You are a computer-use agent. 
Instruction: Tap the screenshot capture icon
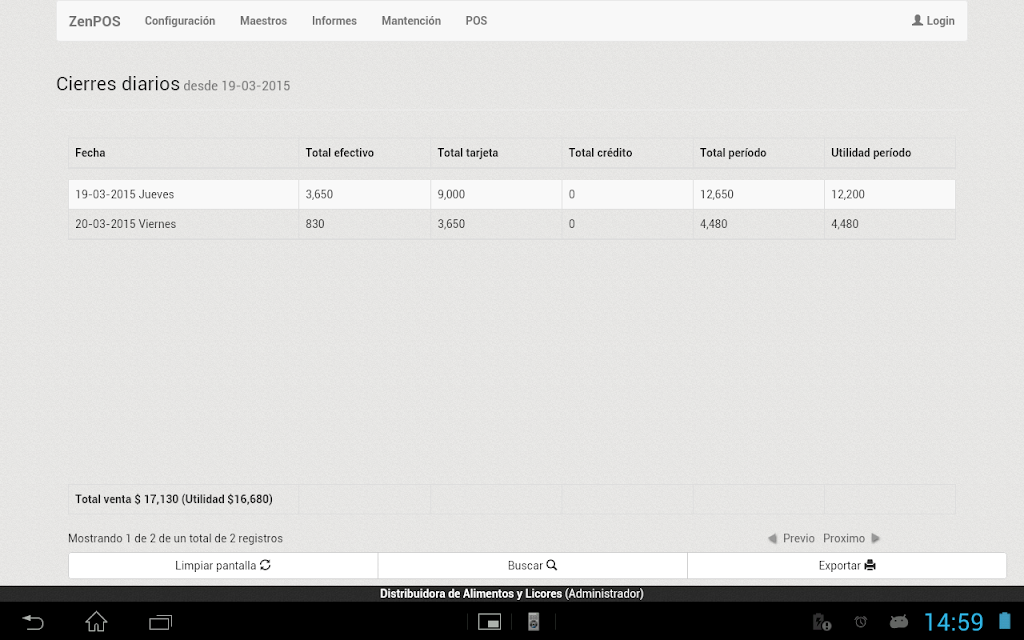click(489, 622)
